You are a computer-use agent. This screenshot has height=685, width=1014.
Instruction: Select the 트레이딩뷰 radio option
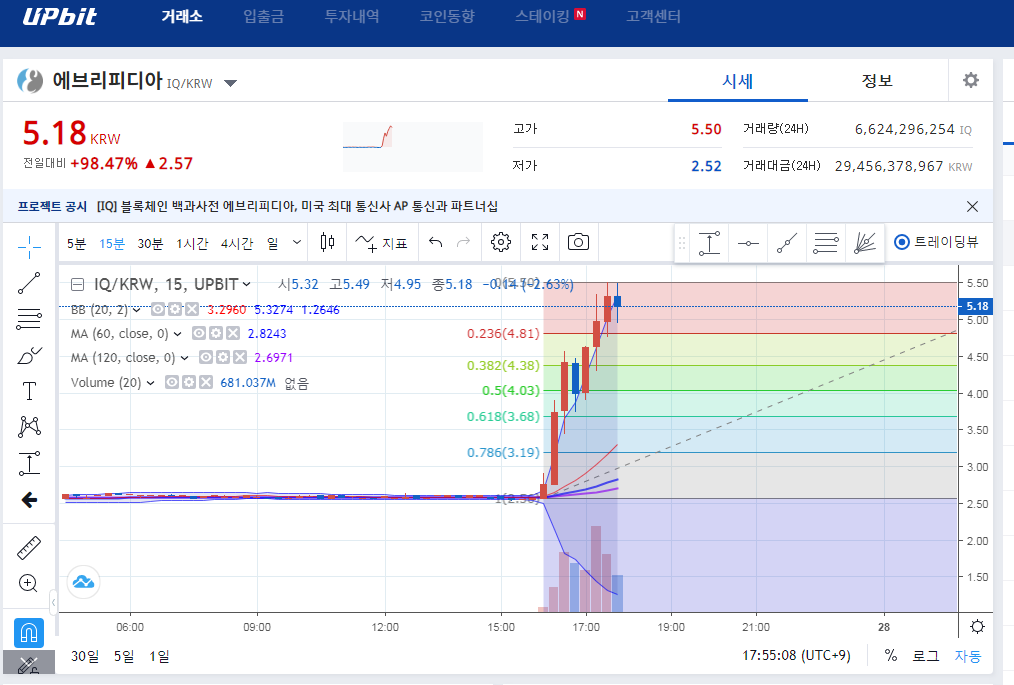pos(901,243)
